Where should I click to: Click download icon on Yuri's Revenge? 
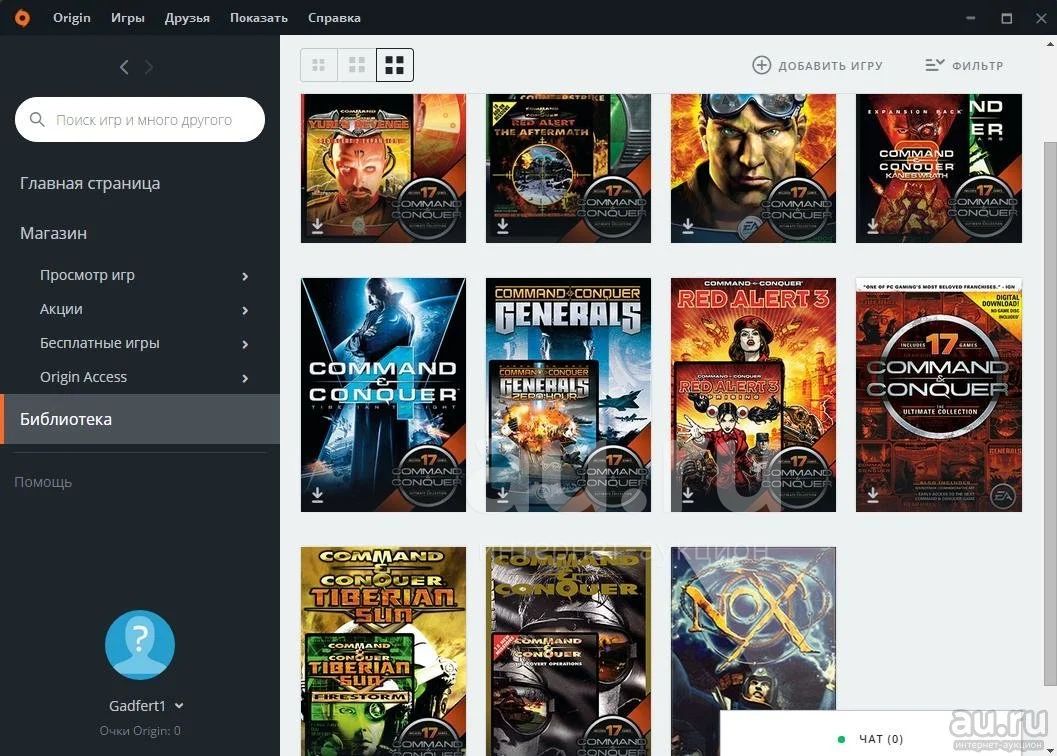click(317, 225)
